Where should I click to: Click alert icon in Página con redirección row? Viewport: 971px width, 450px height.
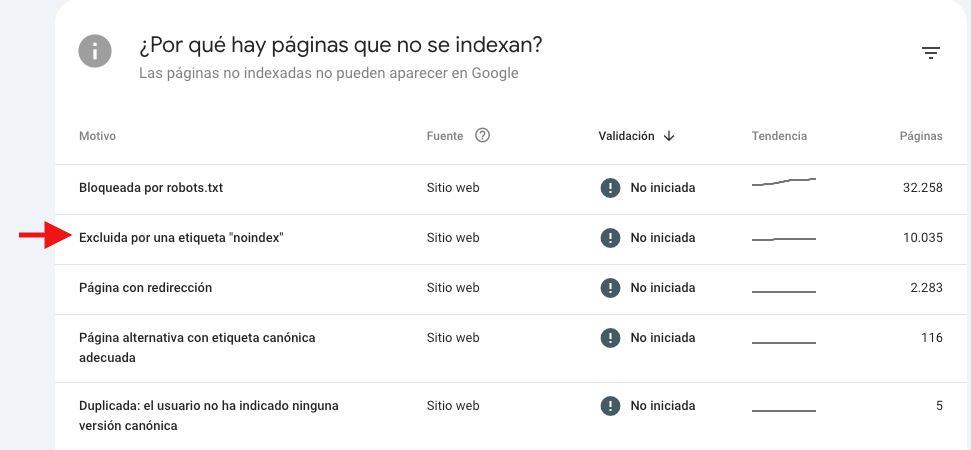[x=610, y=288]
